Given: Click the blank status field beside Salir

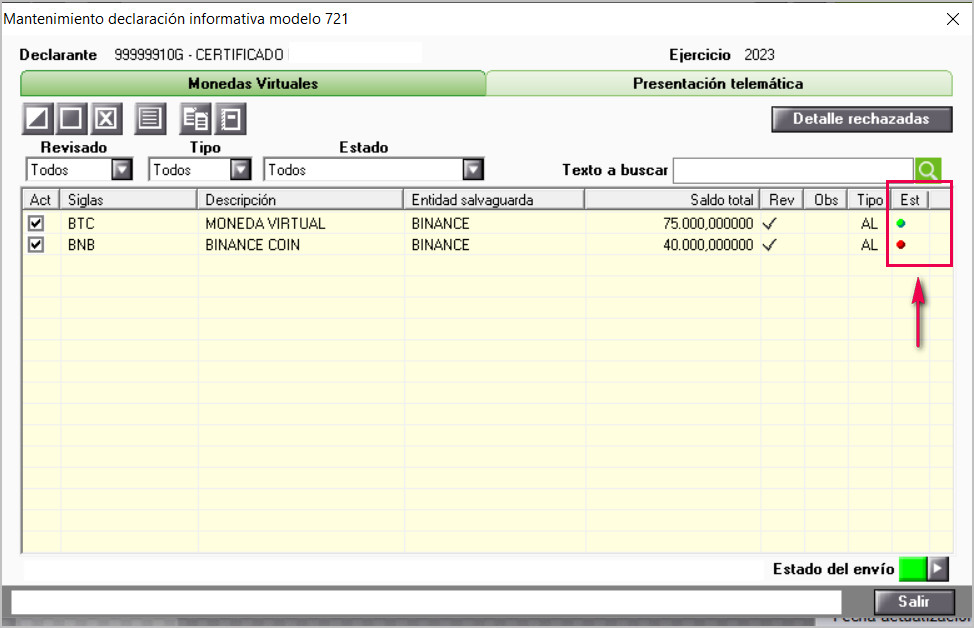Looking at the screenshot, I should point(426,602).
